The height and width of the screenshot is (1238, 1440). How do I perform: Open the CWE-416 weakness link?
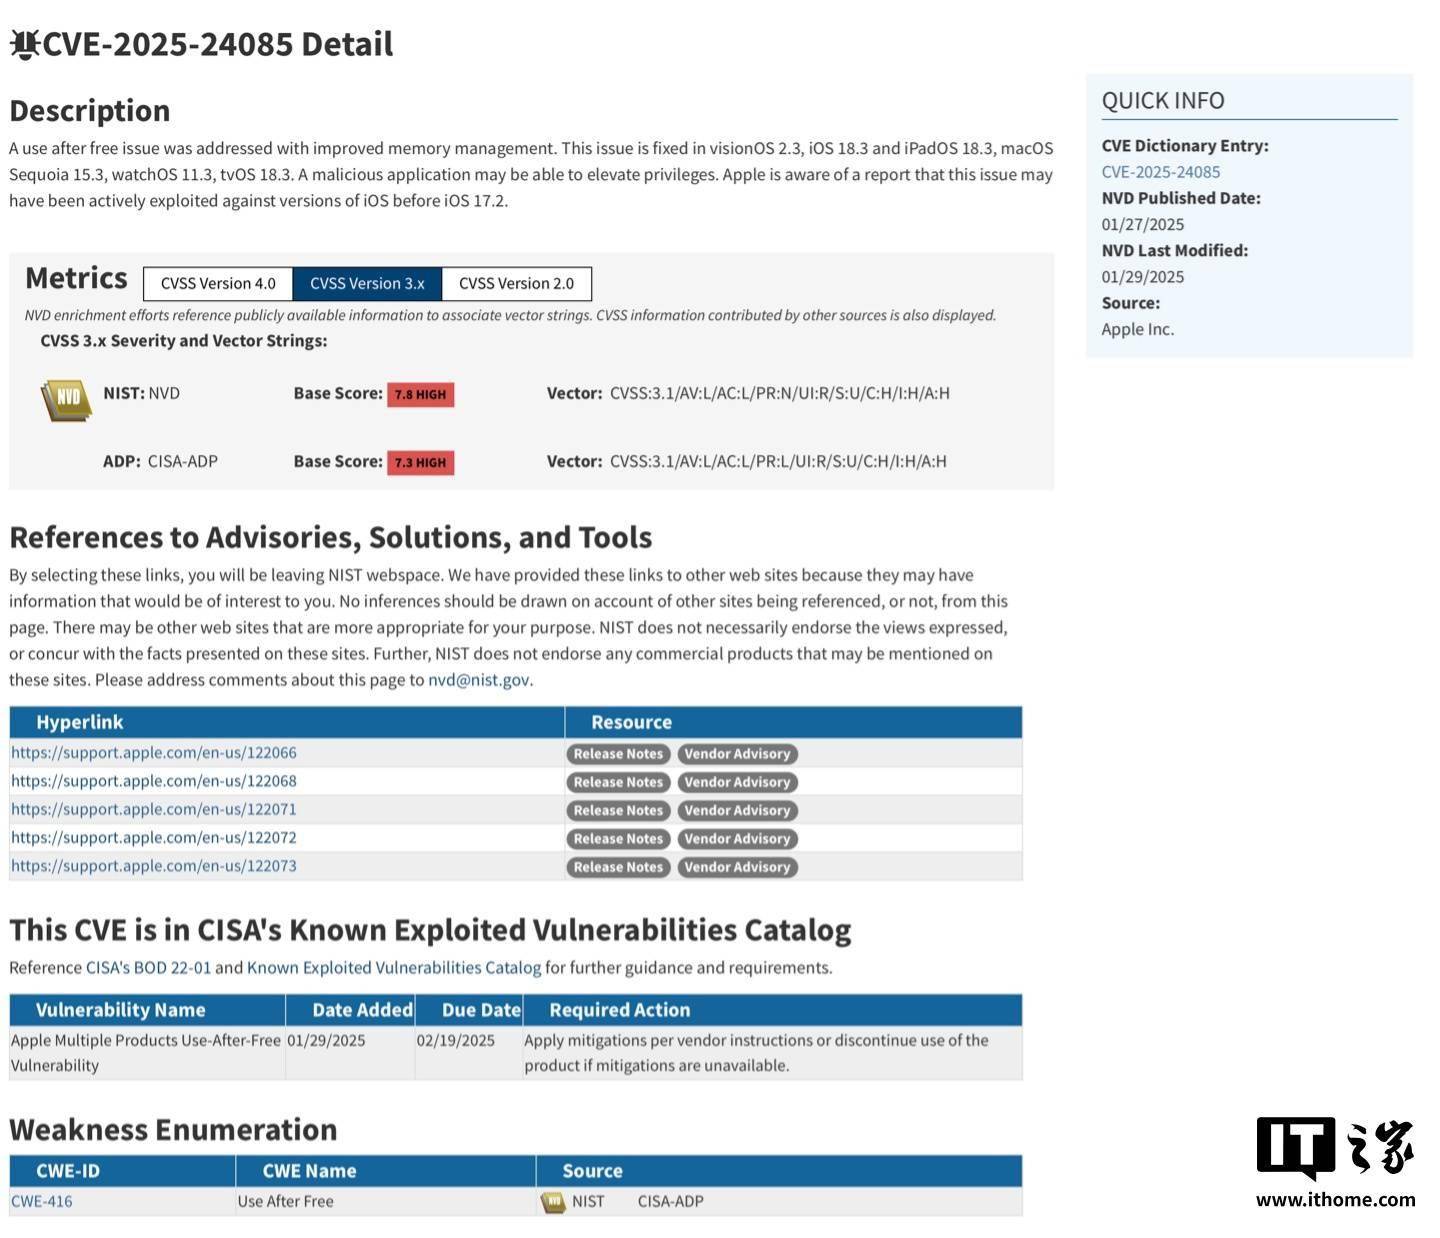[x=42, y=1202]
